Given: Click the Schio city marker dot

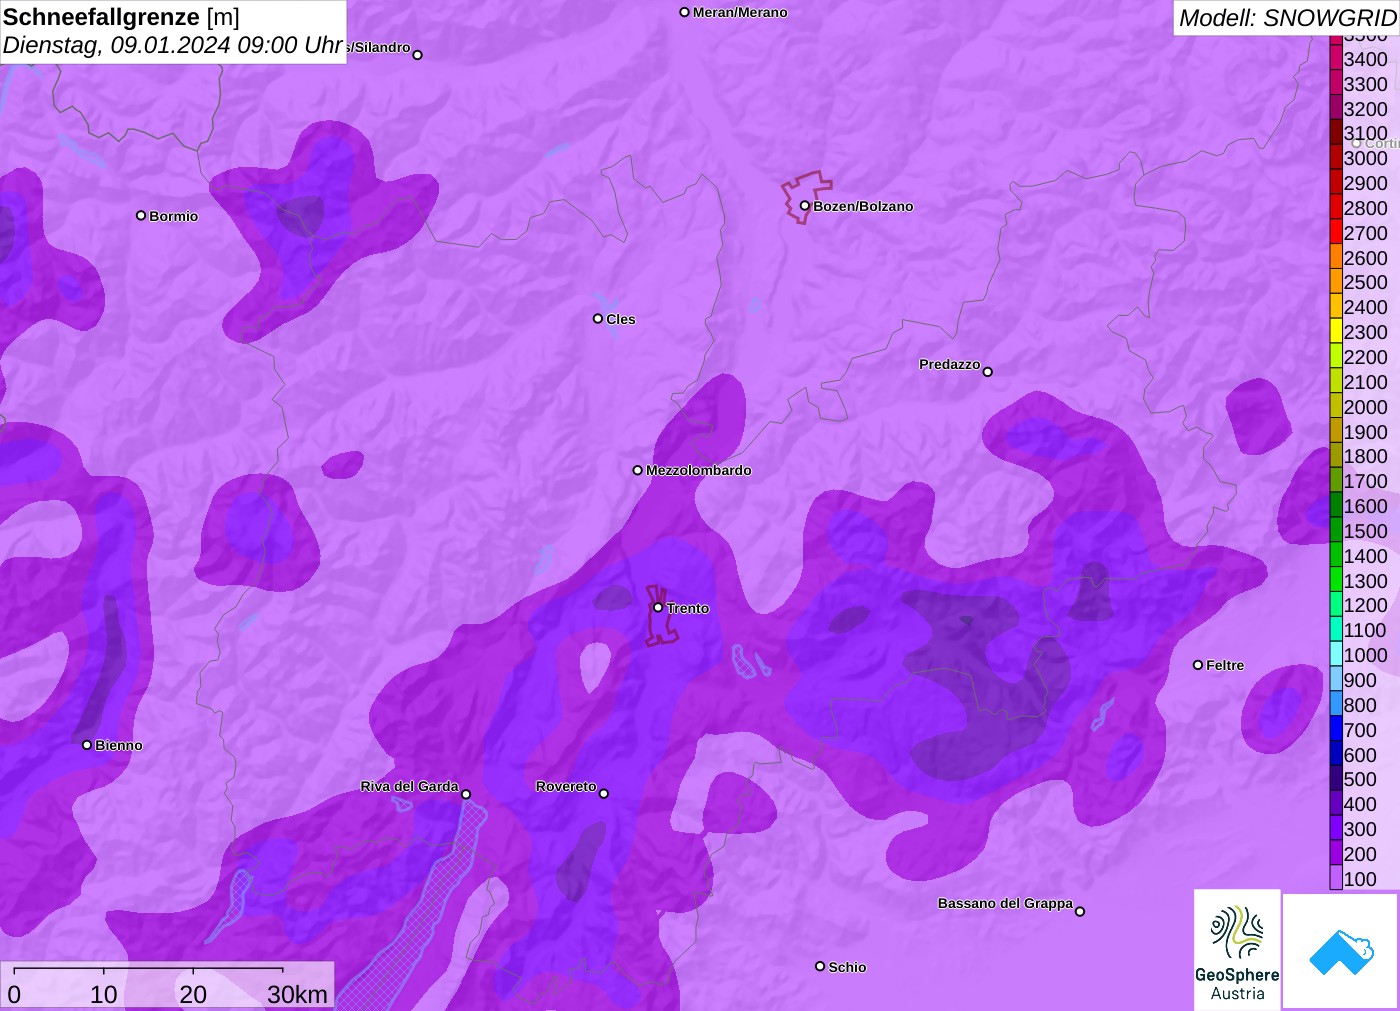Looking at the screenshot, I should 820,966.
